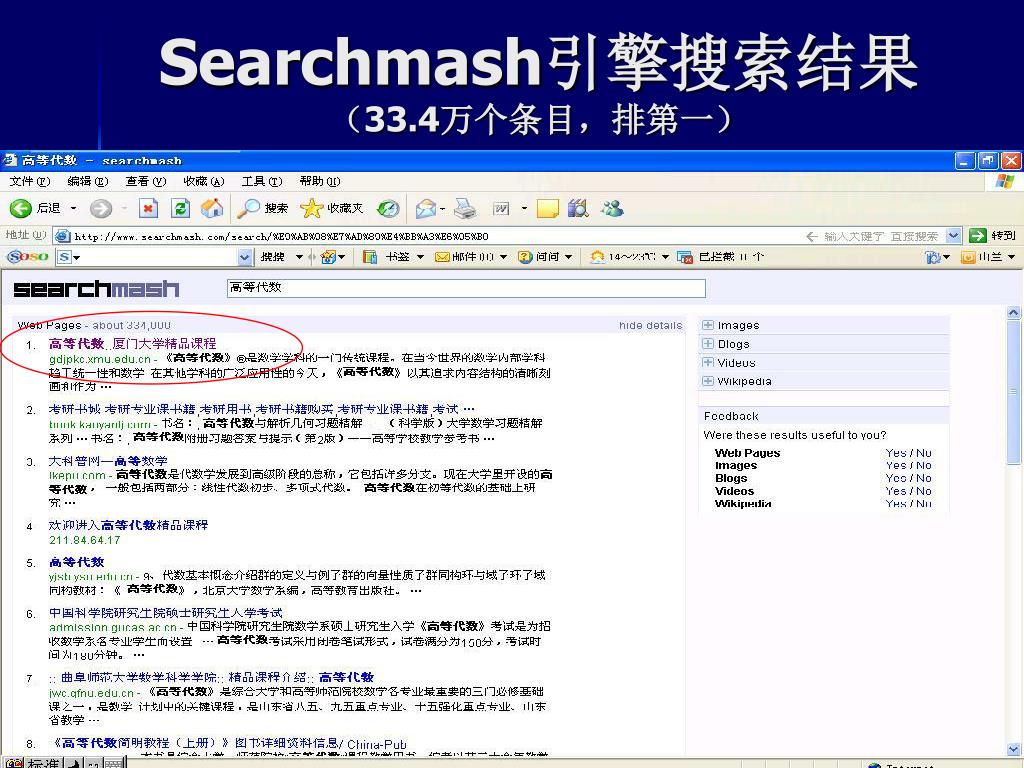Open result 大科普网—高等数学

[108, 460]
